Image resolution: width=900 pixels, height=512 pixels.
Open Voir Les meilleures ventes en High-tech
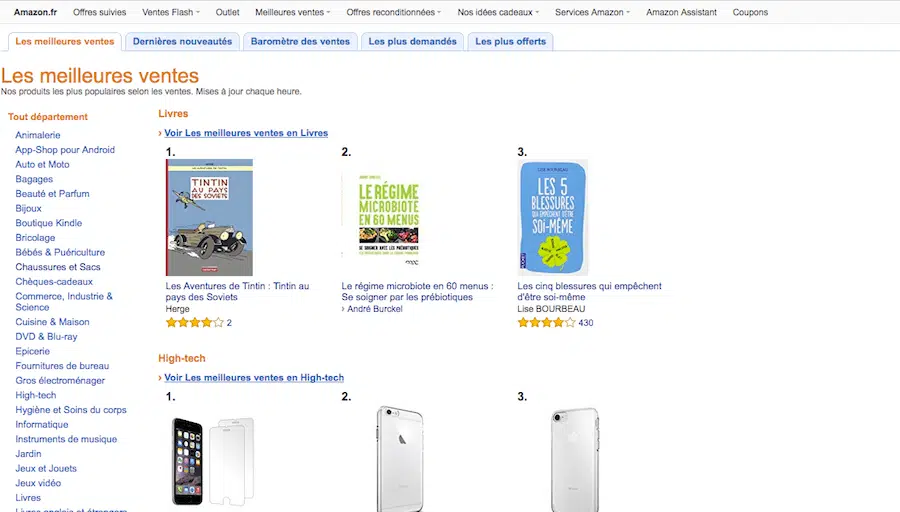[254, 378]
